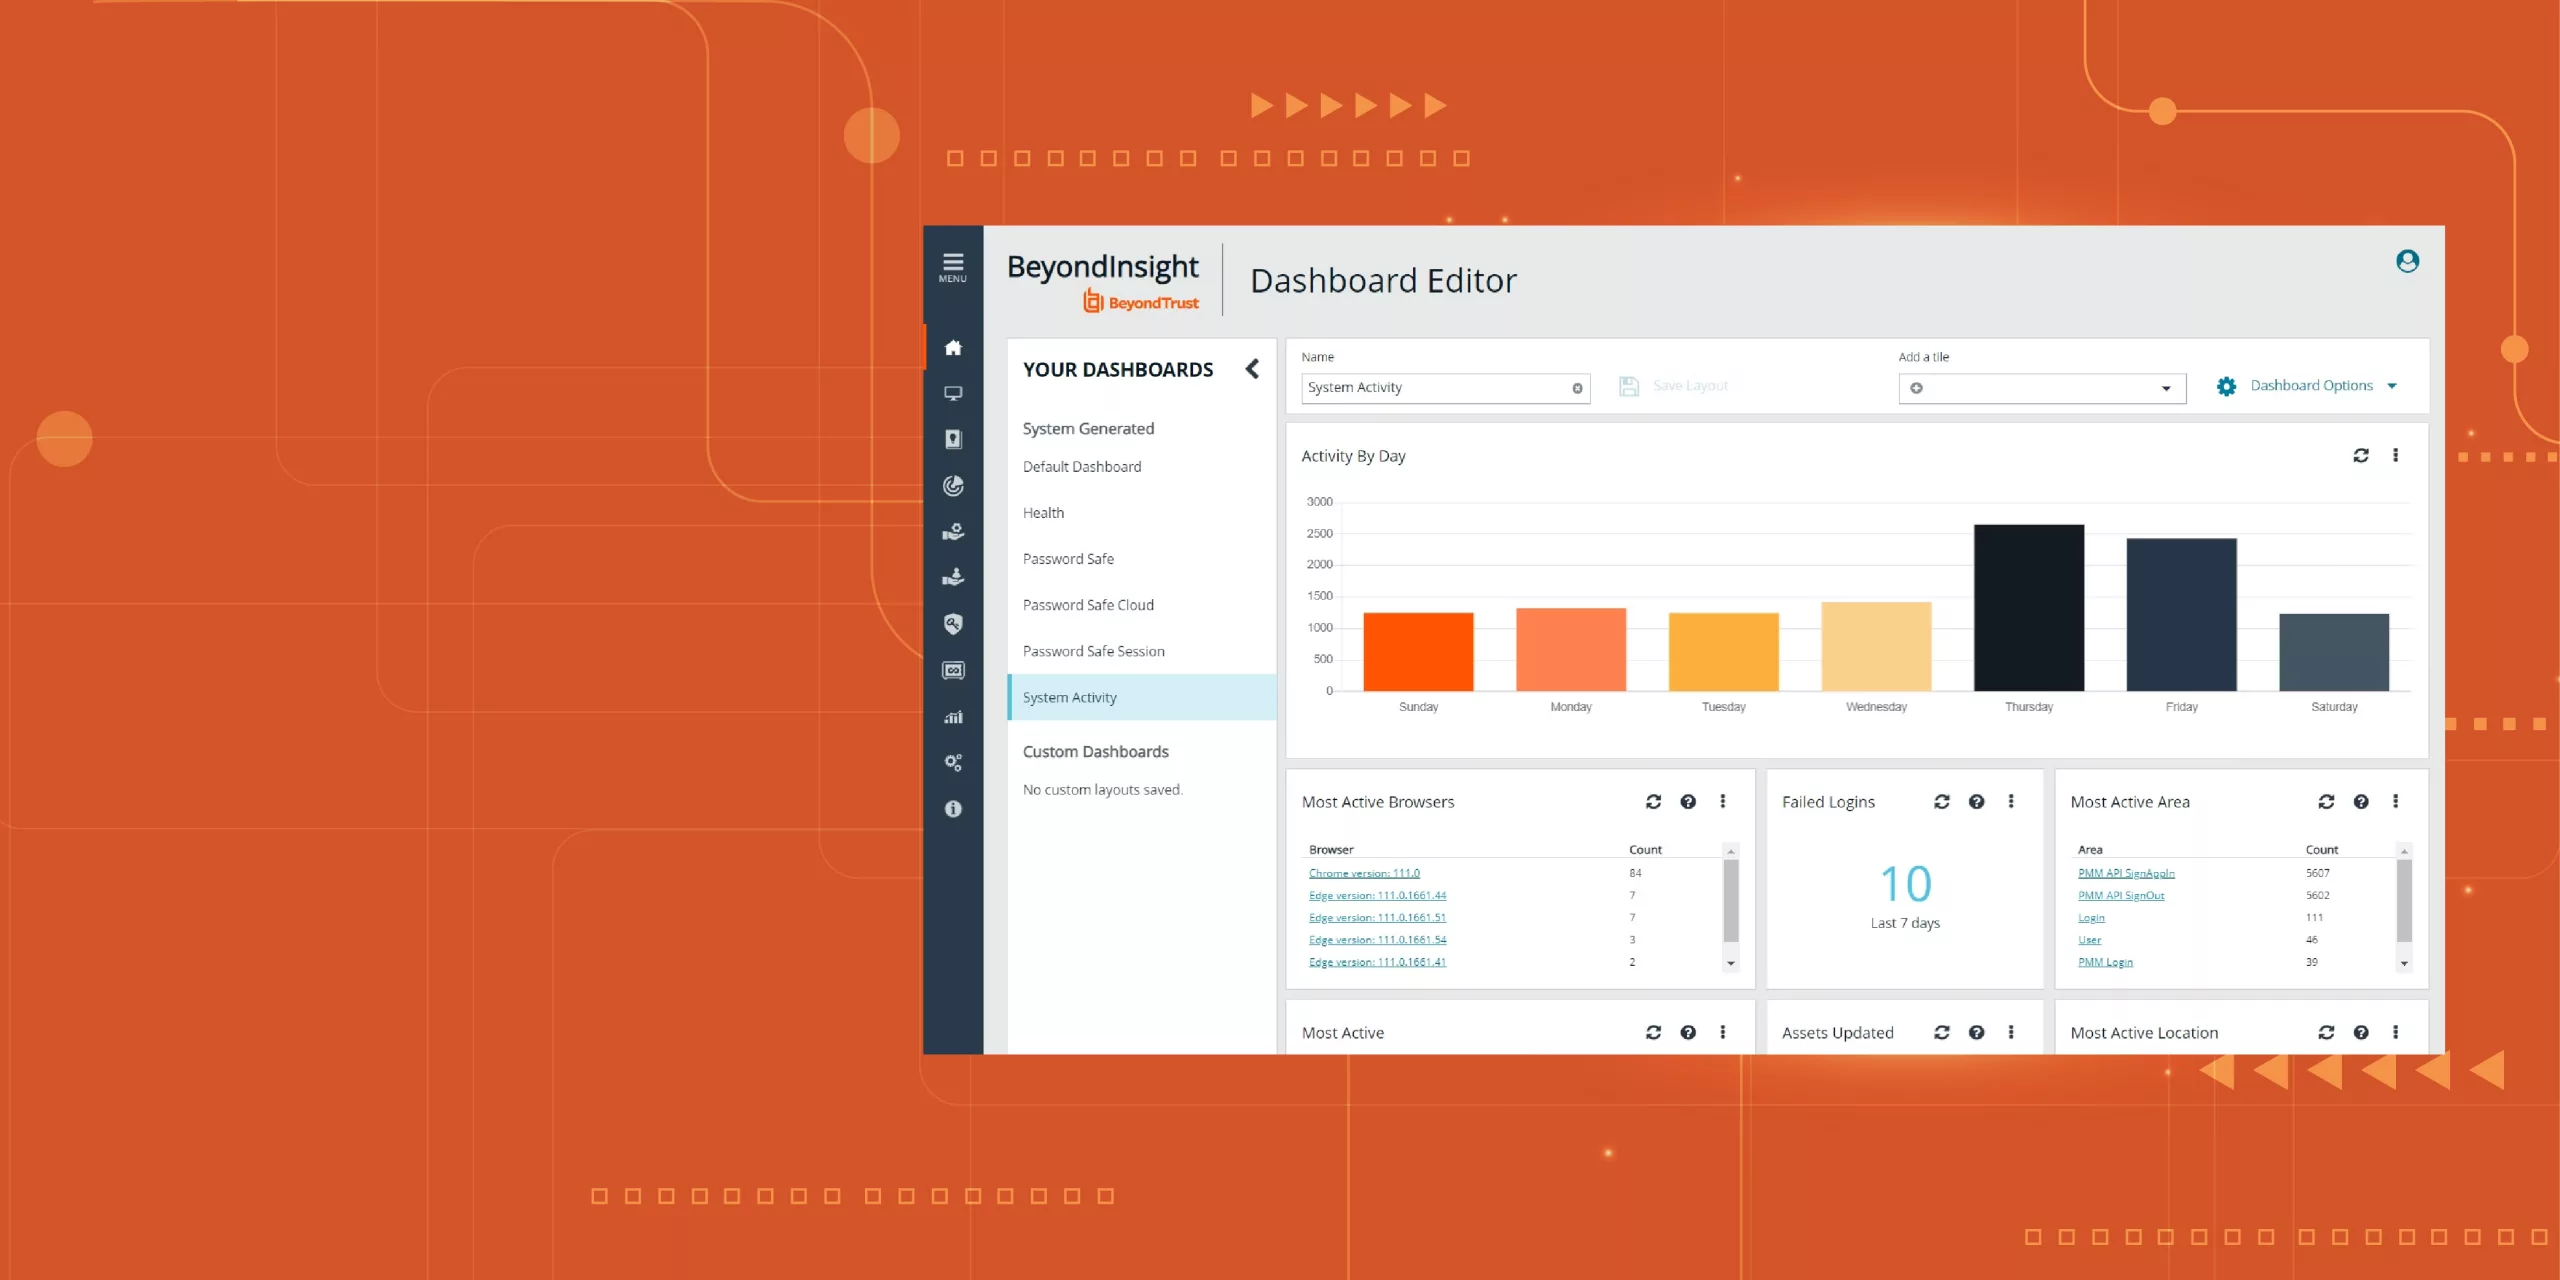2560x1280 pixels.
Task: Click the Most Active Browsers scrollbar
Action: [1730, 900]
